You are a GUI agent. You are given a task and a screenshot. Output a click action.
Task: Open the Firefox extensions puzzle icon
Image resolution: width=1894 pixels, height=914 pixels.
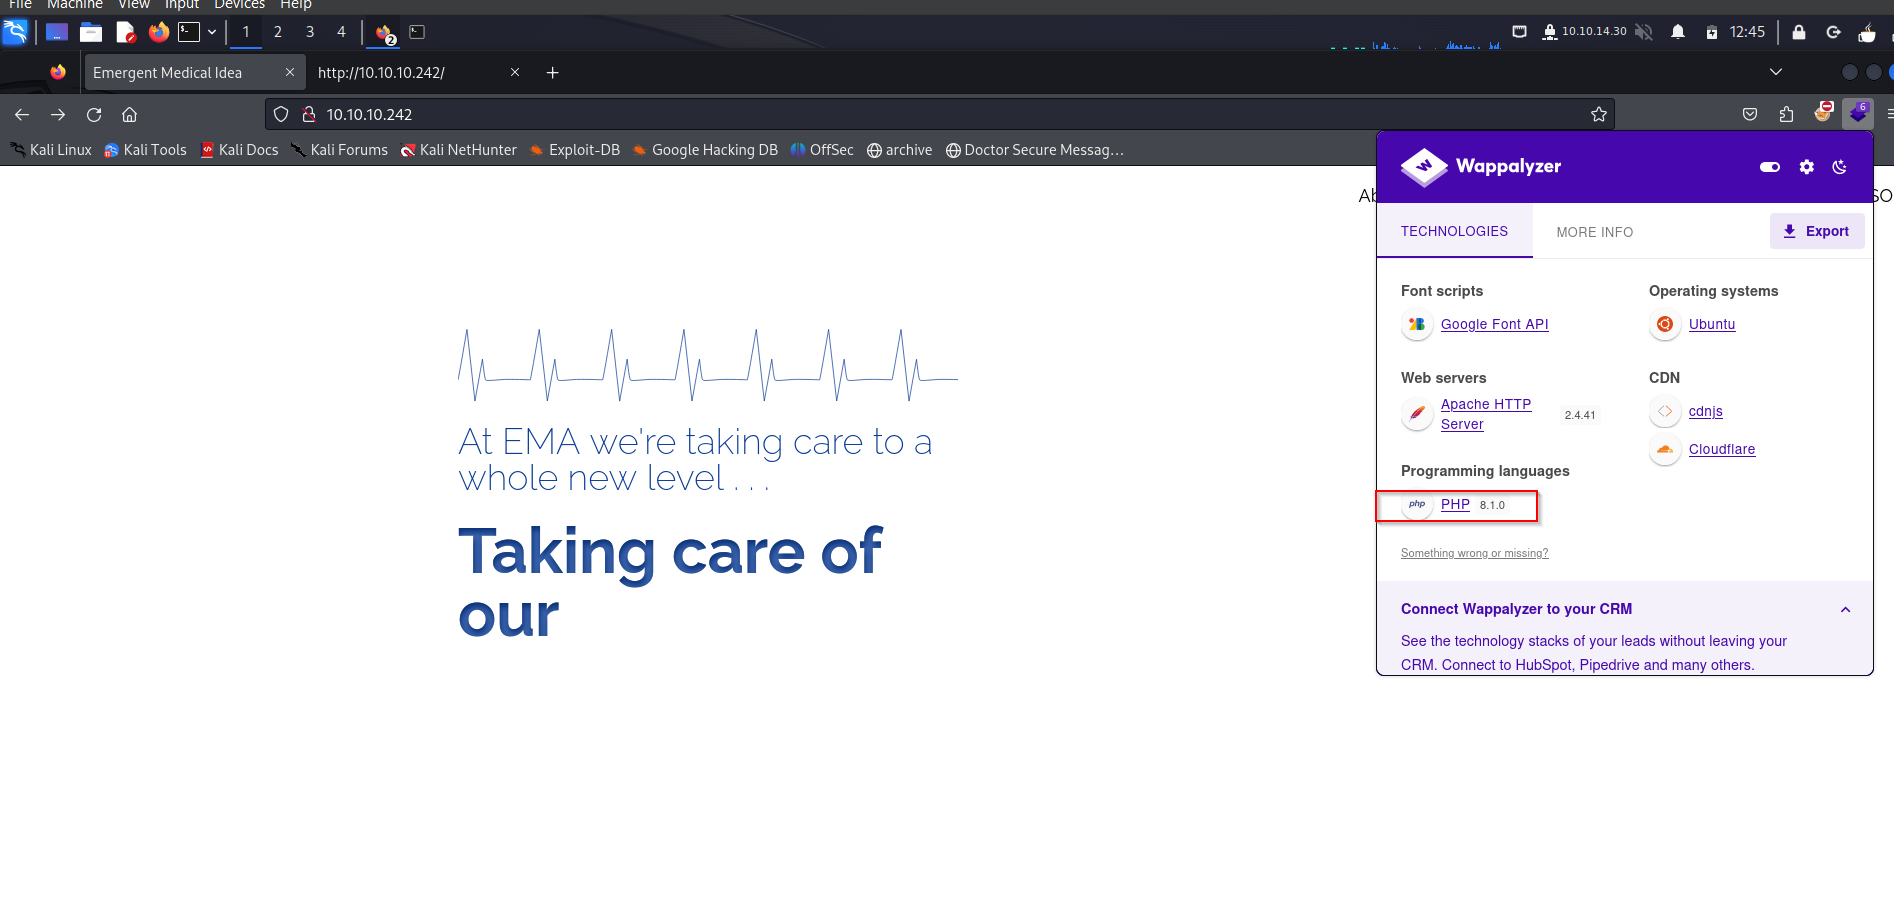(1786, 114)
